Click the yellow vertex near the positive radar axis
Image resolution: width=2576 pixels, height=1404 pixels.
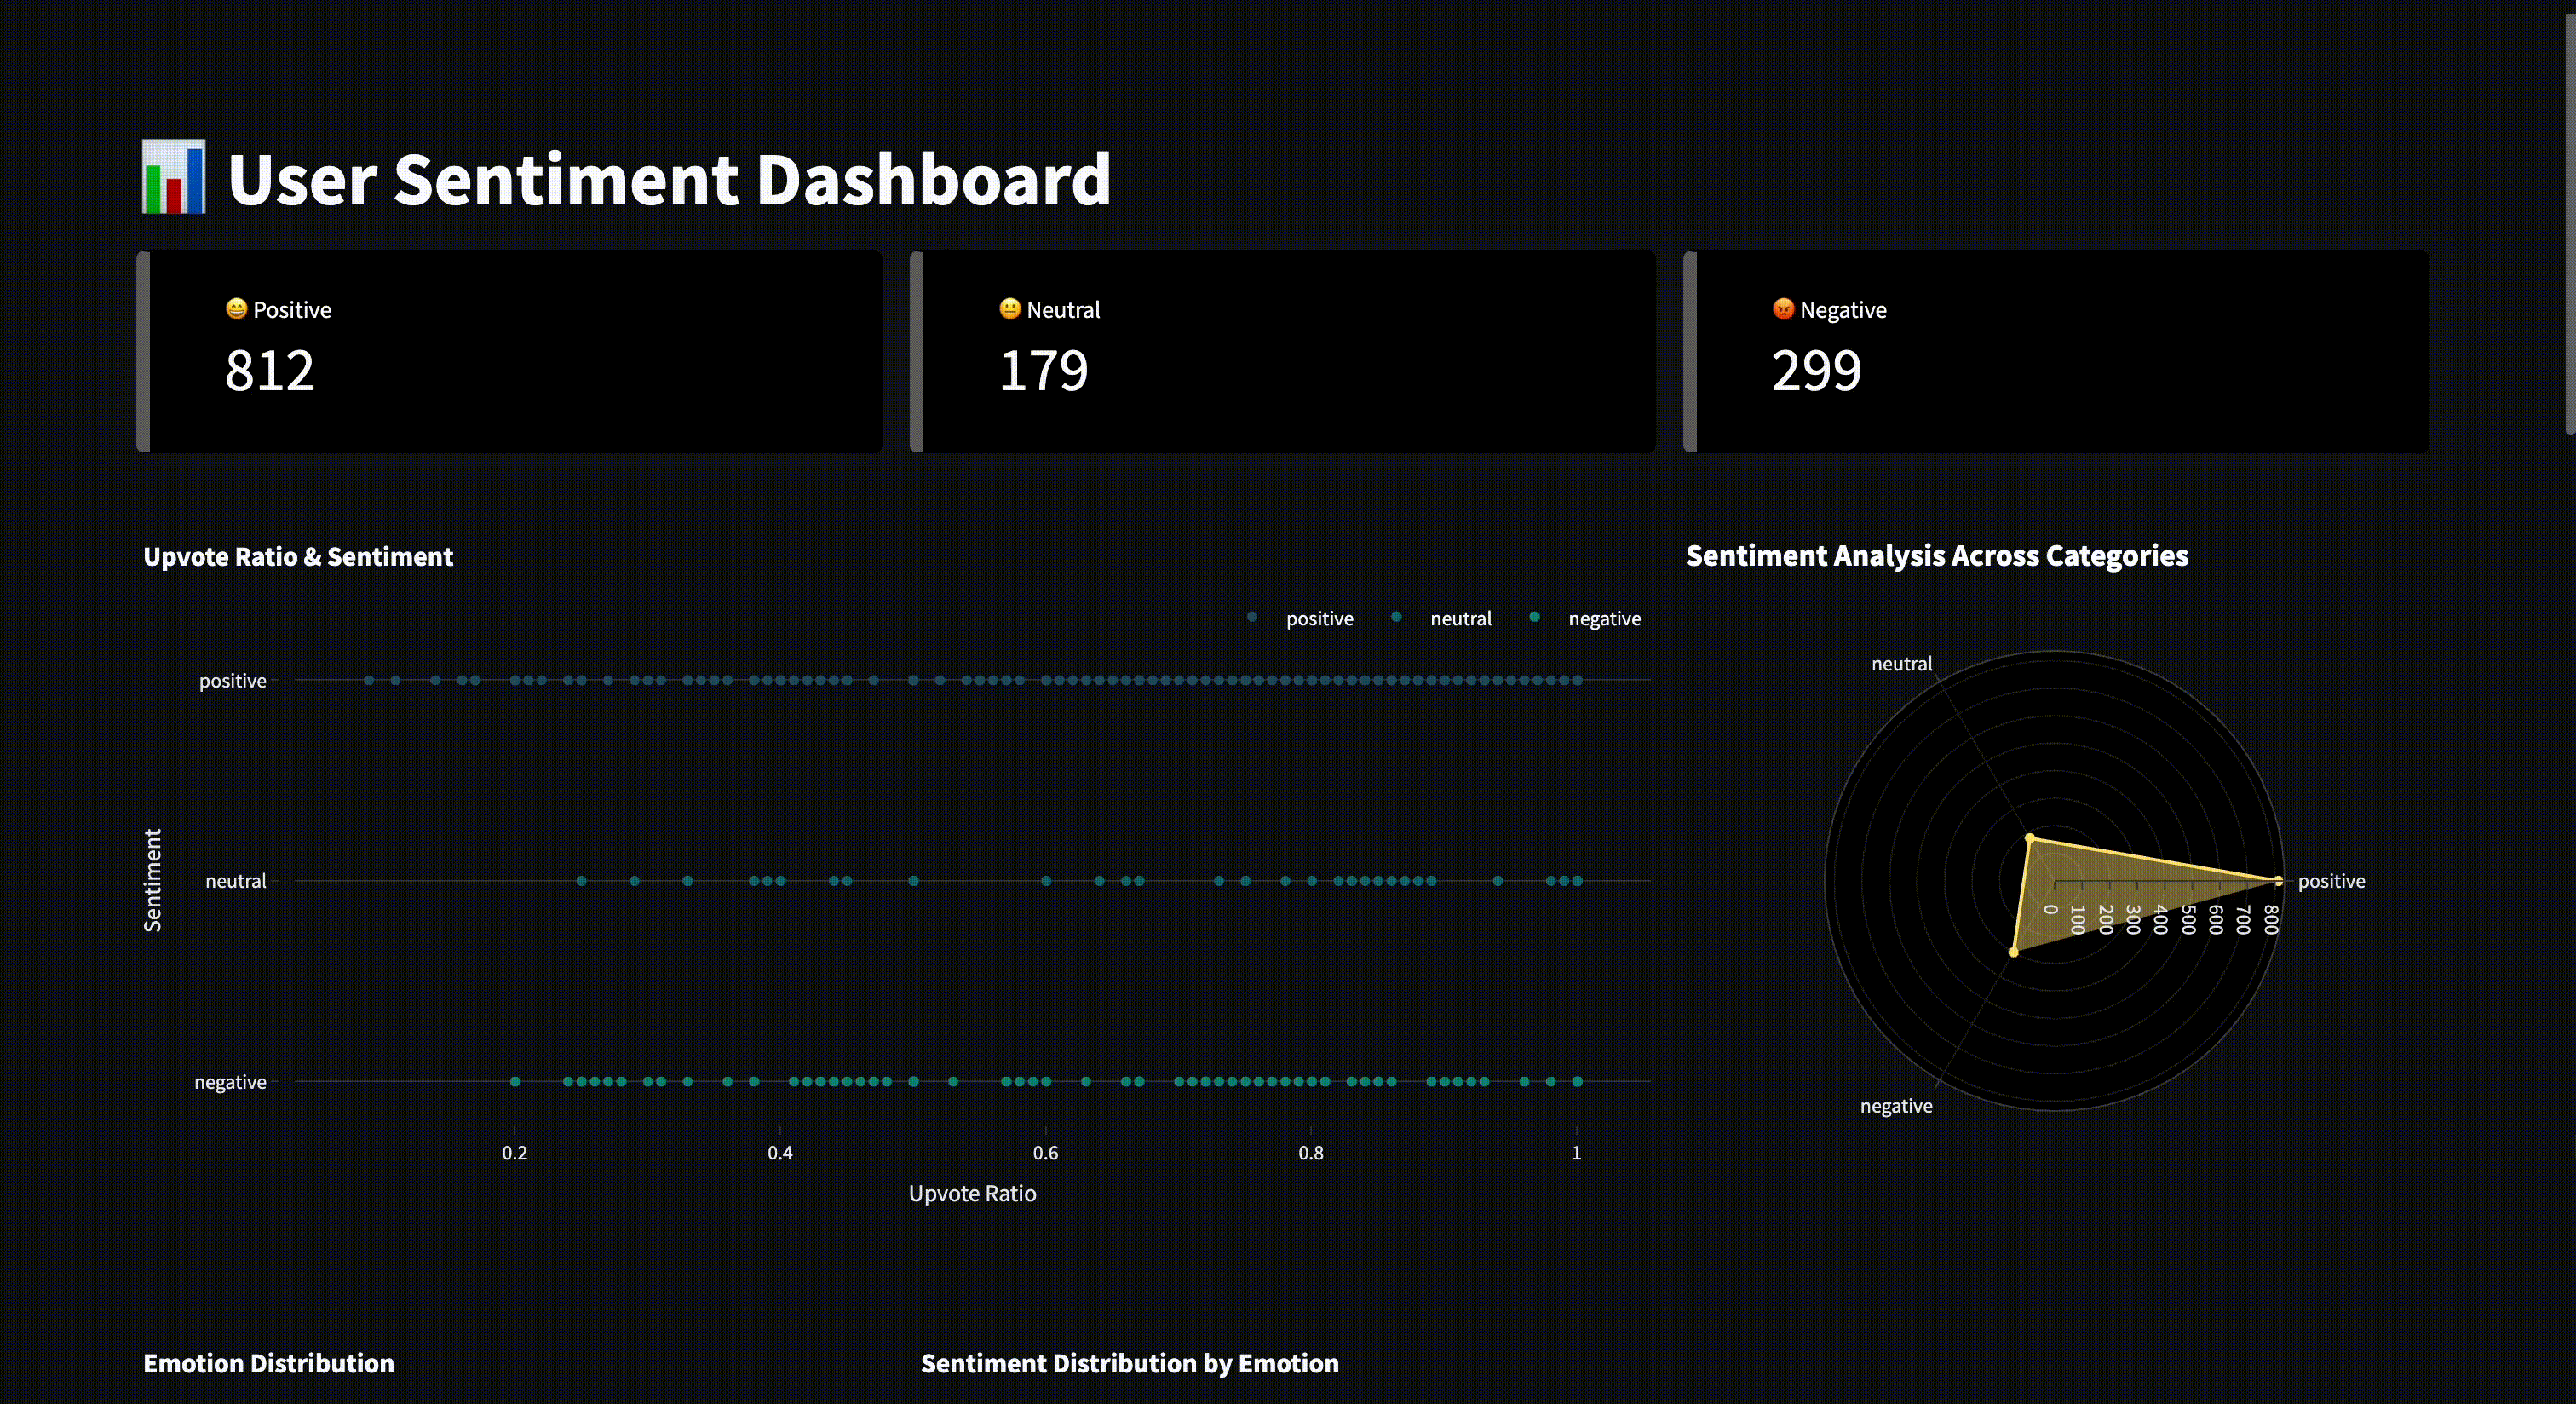point(2277,881)
